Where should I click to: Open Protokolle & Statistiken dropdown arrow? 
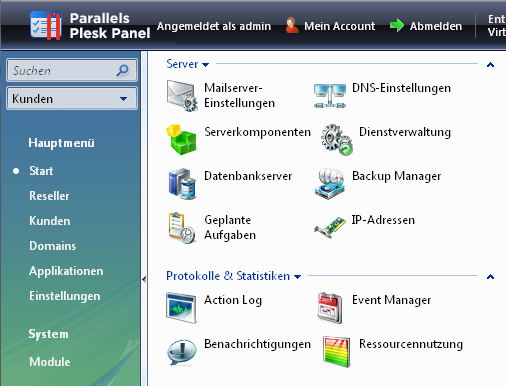298,276
